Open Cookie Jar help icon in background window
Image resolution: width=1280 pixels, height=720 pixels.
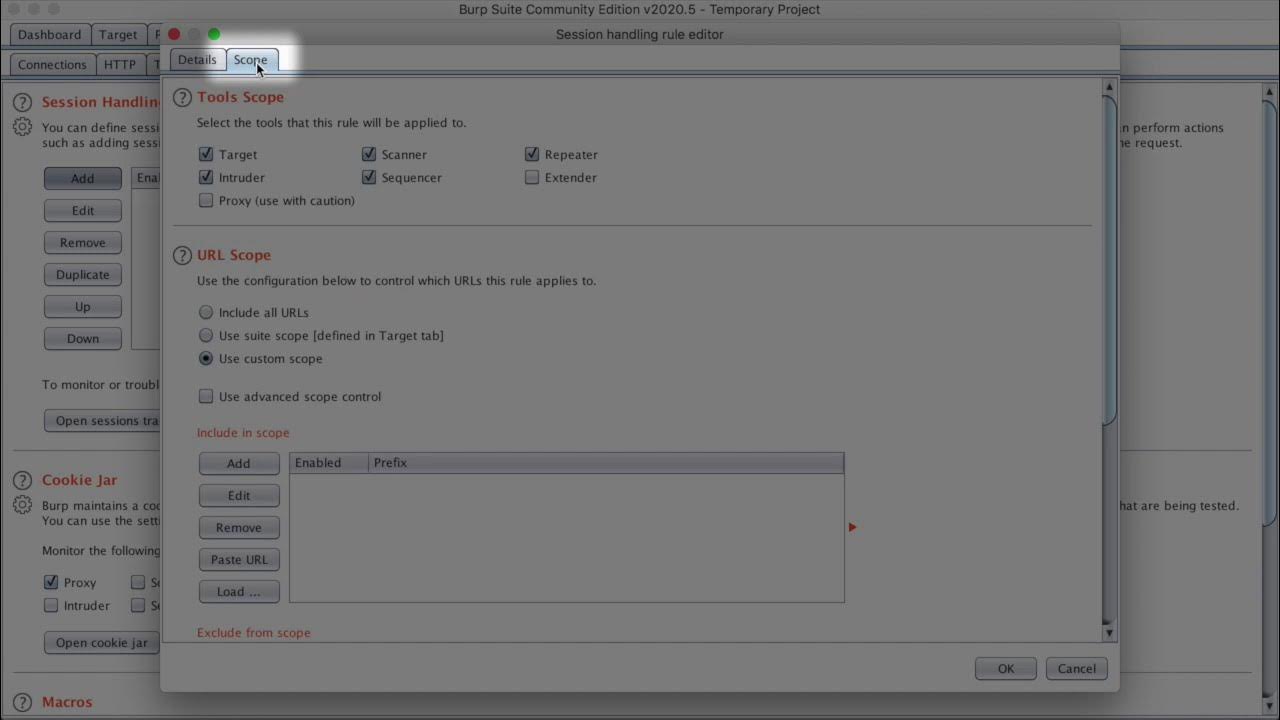tap(22, 480)
